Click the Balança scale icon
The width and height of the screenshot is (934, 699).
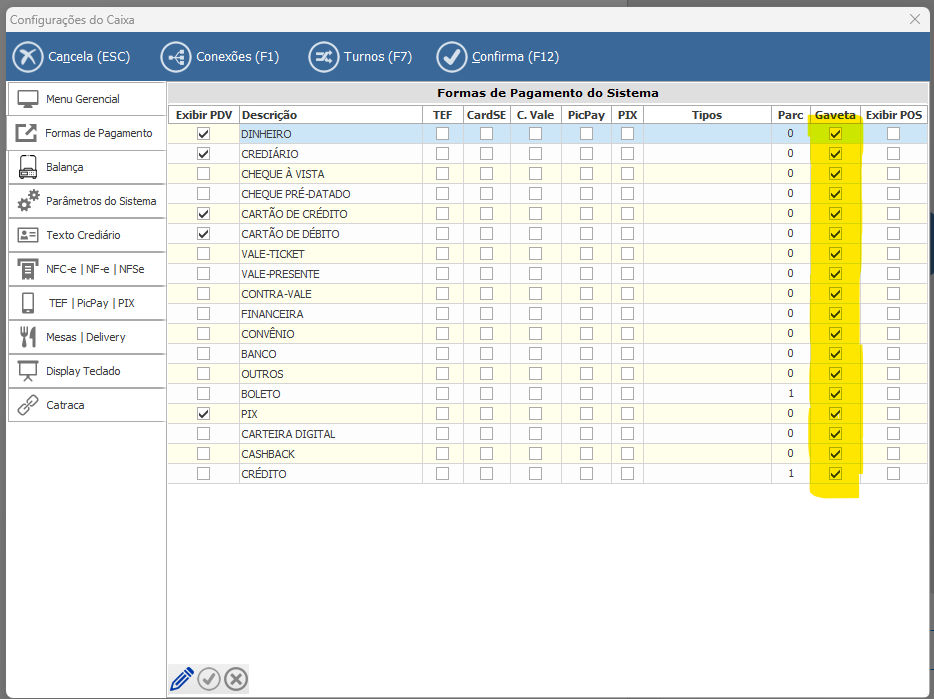point(28,167)
